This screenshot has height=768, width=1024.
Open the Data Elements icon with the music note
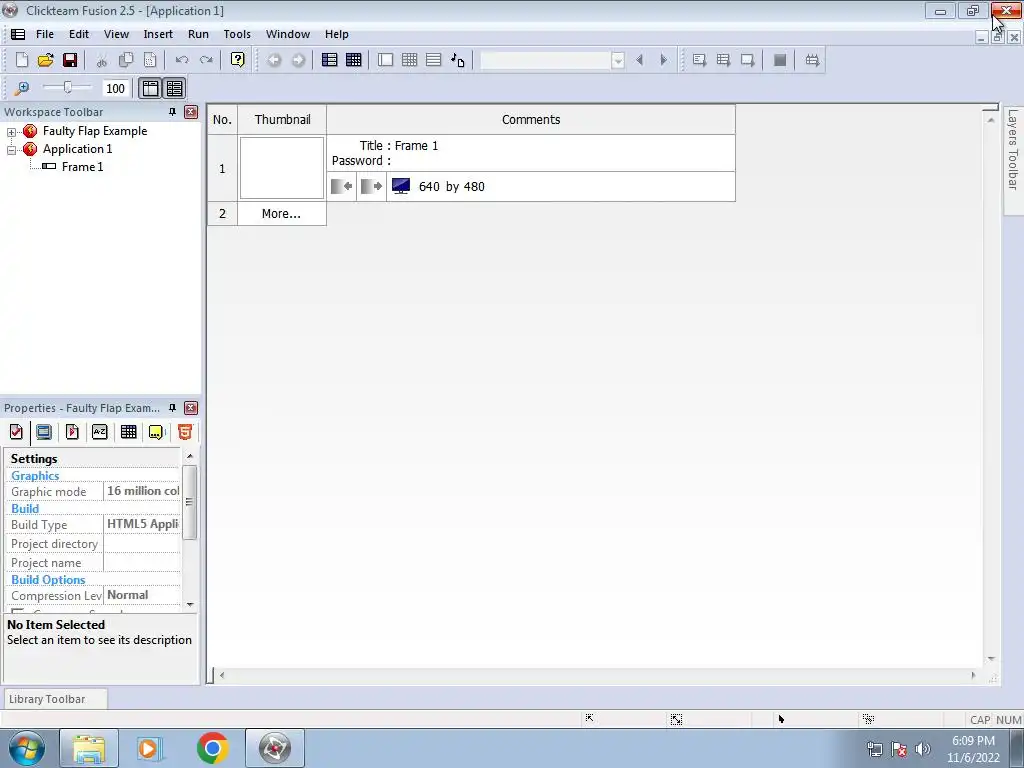[458, 60]
